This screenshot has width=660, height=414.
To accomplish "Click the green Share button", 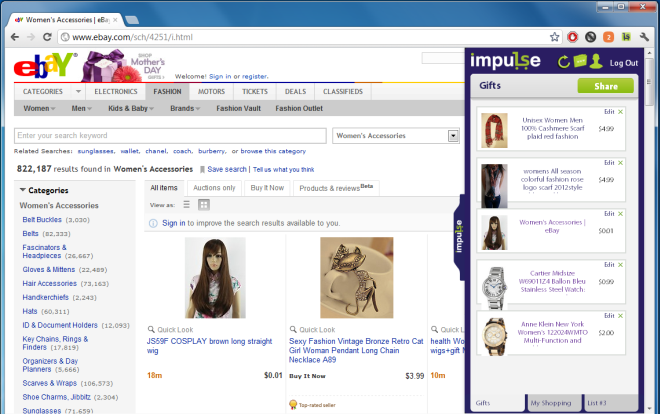I will 606,86.
